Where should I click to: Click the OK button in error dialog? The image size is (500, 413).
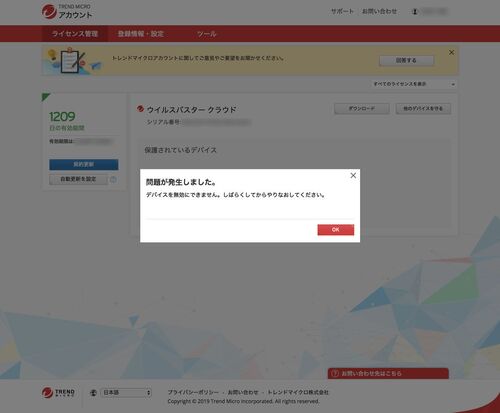[x=336, y=230]
